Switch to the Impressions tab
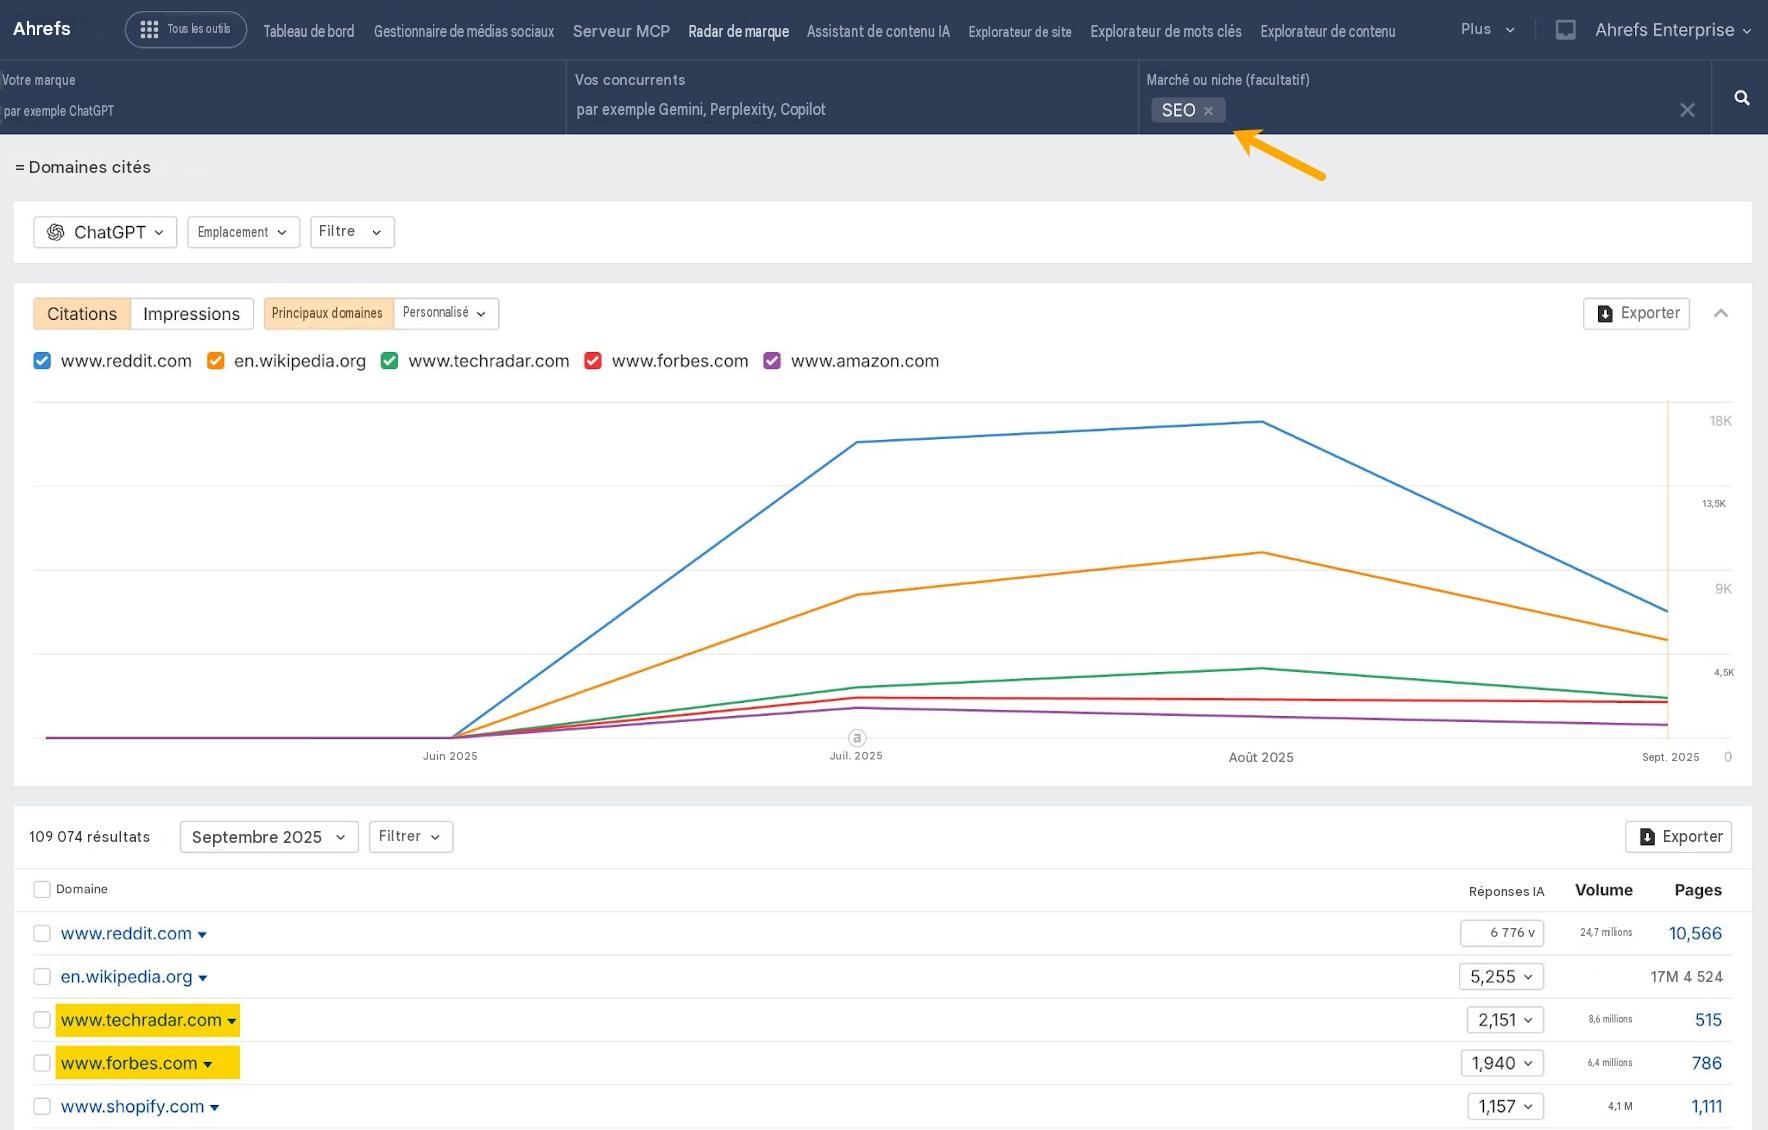 coord(191,314)
